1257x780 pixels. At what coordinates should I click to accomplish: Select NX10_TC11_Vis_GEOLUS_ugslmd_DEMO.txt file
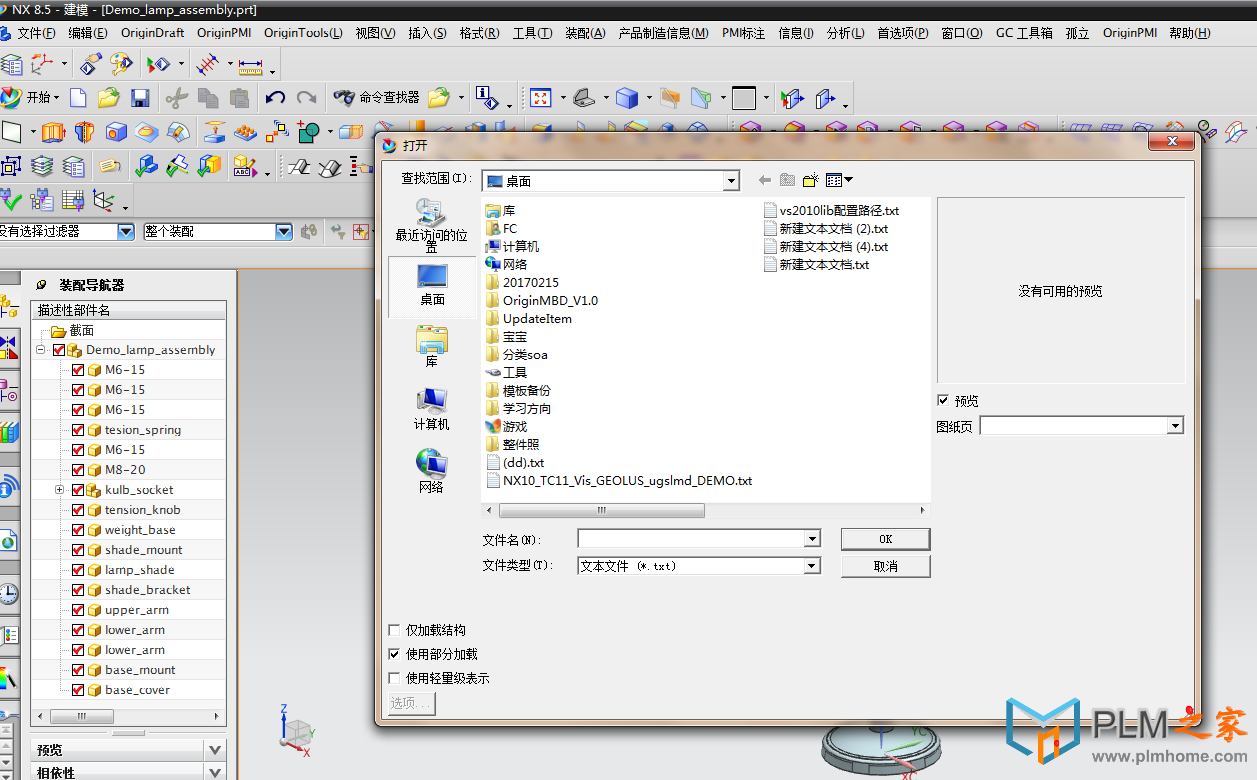[x=618, y=480]
